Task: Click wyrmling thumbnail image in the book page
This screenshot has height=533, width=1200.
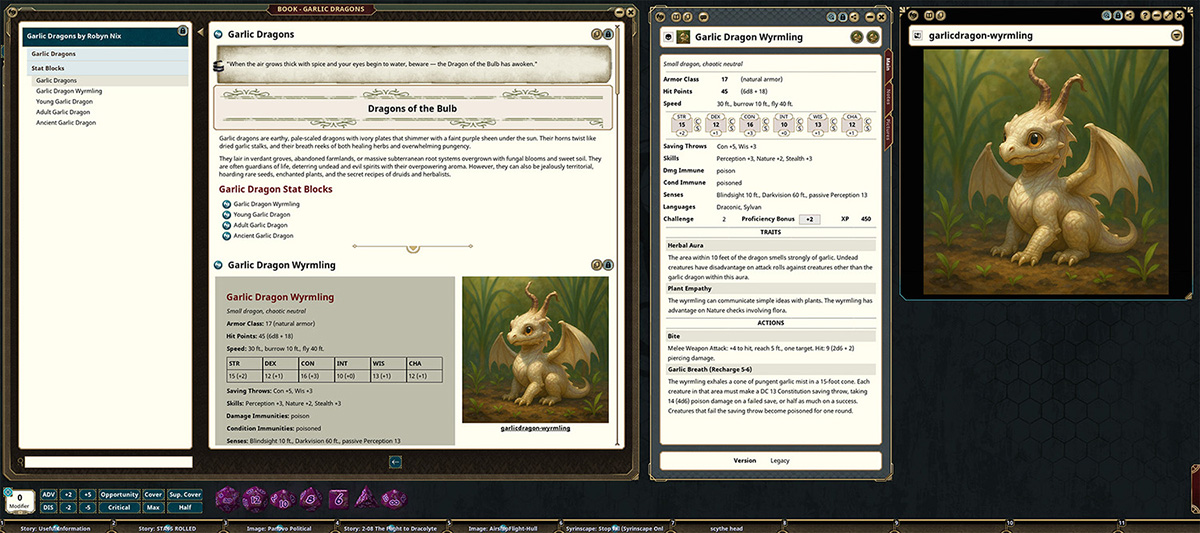Action: click(535, 350)
